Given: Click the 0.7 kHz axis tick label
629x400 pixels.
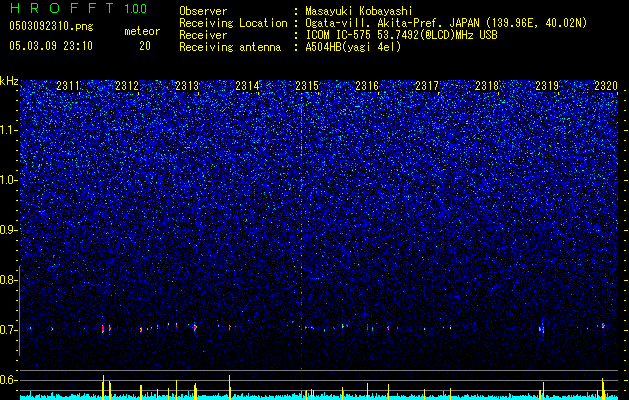Looking at the screenshot, I should click(x=8, y=330).
